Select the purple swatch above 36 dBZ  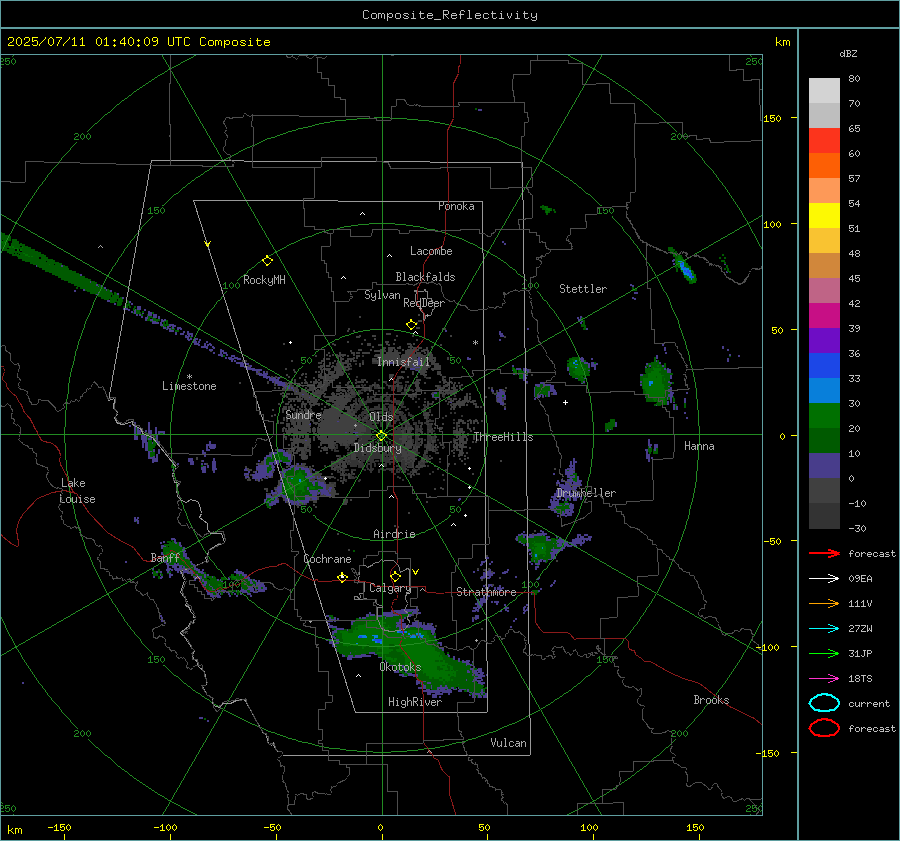click(824, 340)
